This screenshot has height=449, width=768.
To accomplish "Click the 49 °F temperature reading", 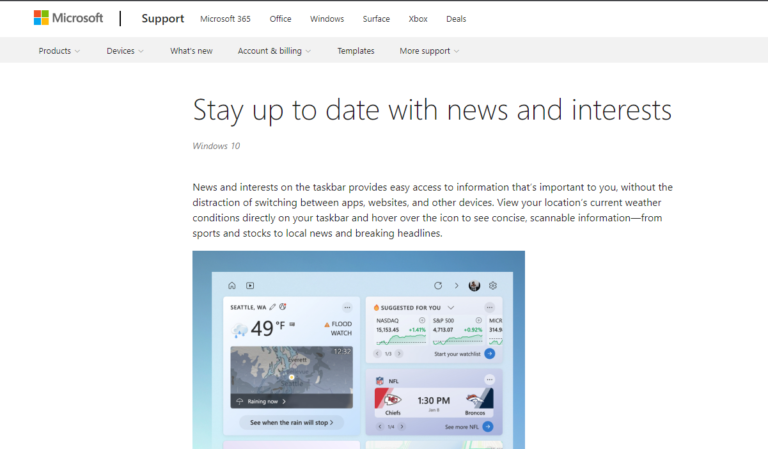I will pyautogui.click(x=267, y=328).
